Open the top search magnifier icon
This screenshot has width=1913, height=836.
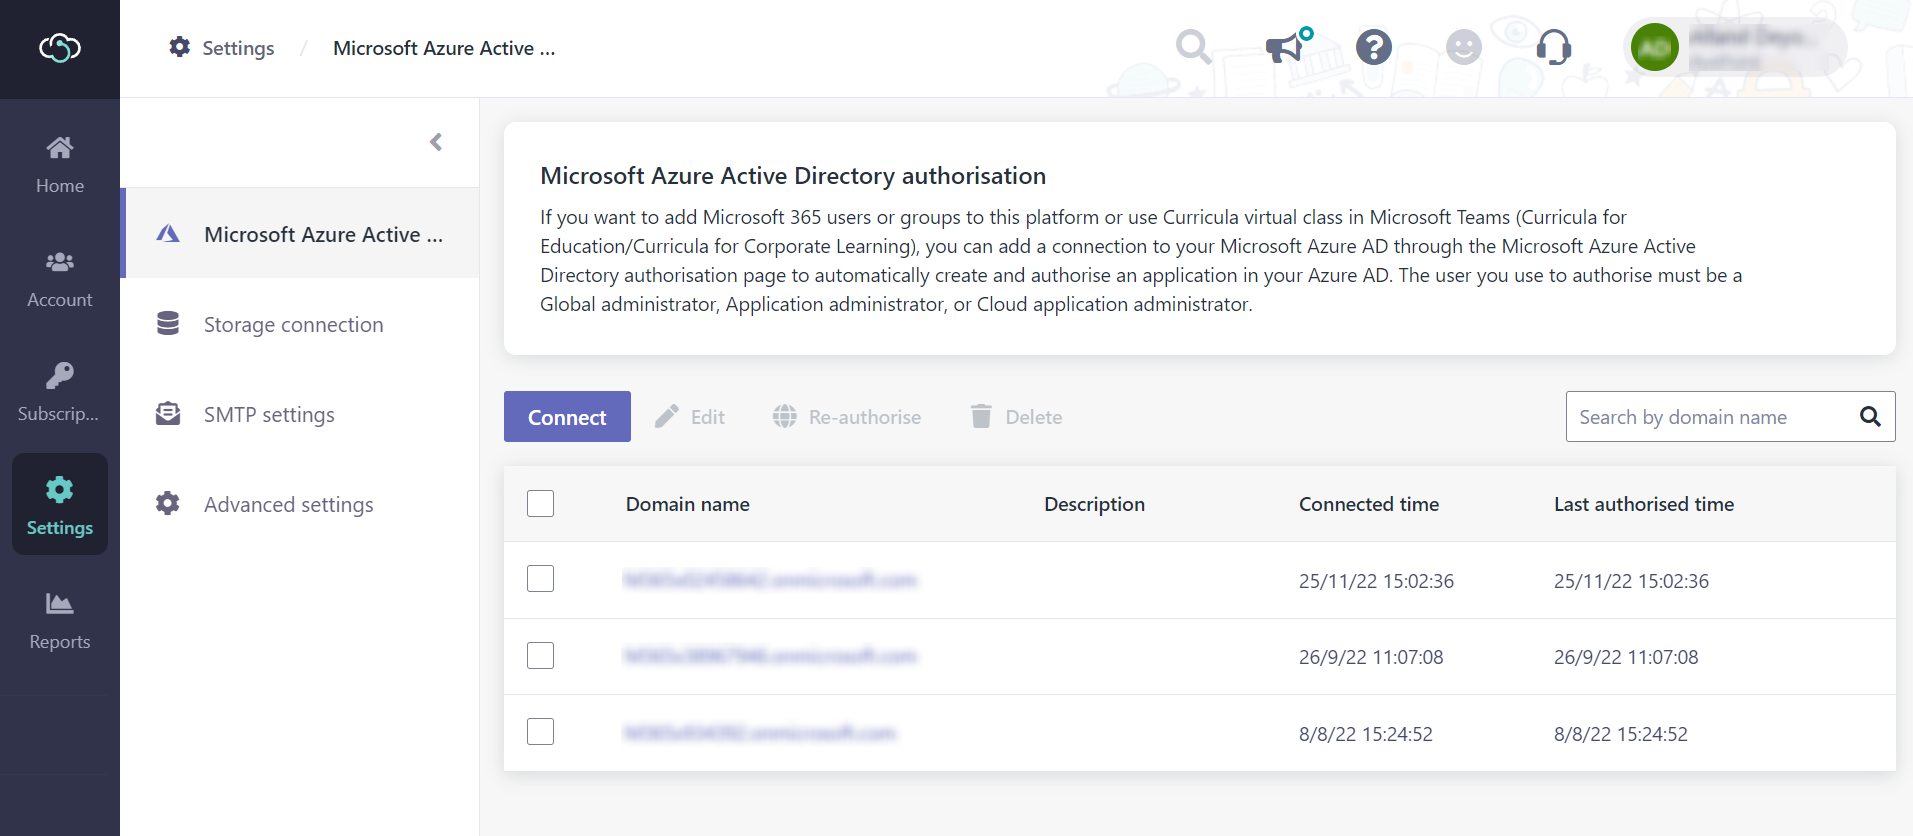point(1193,46)
